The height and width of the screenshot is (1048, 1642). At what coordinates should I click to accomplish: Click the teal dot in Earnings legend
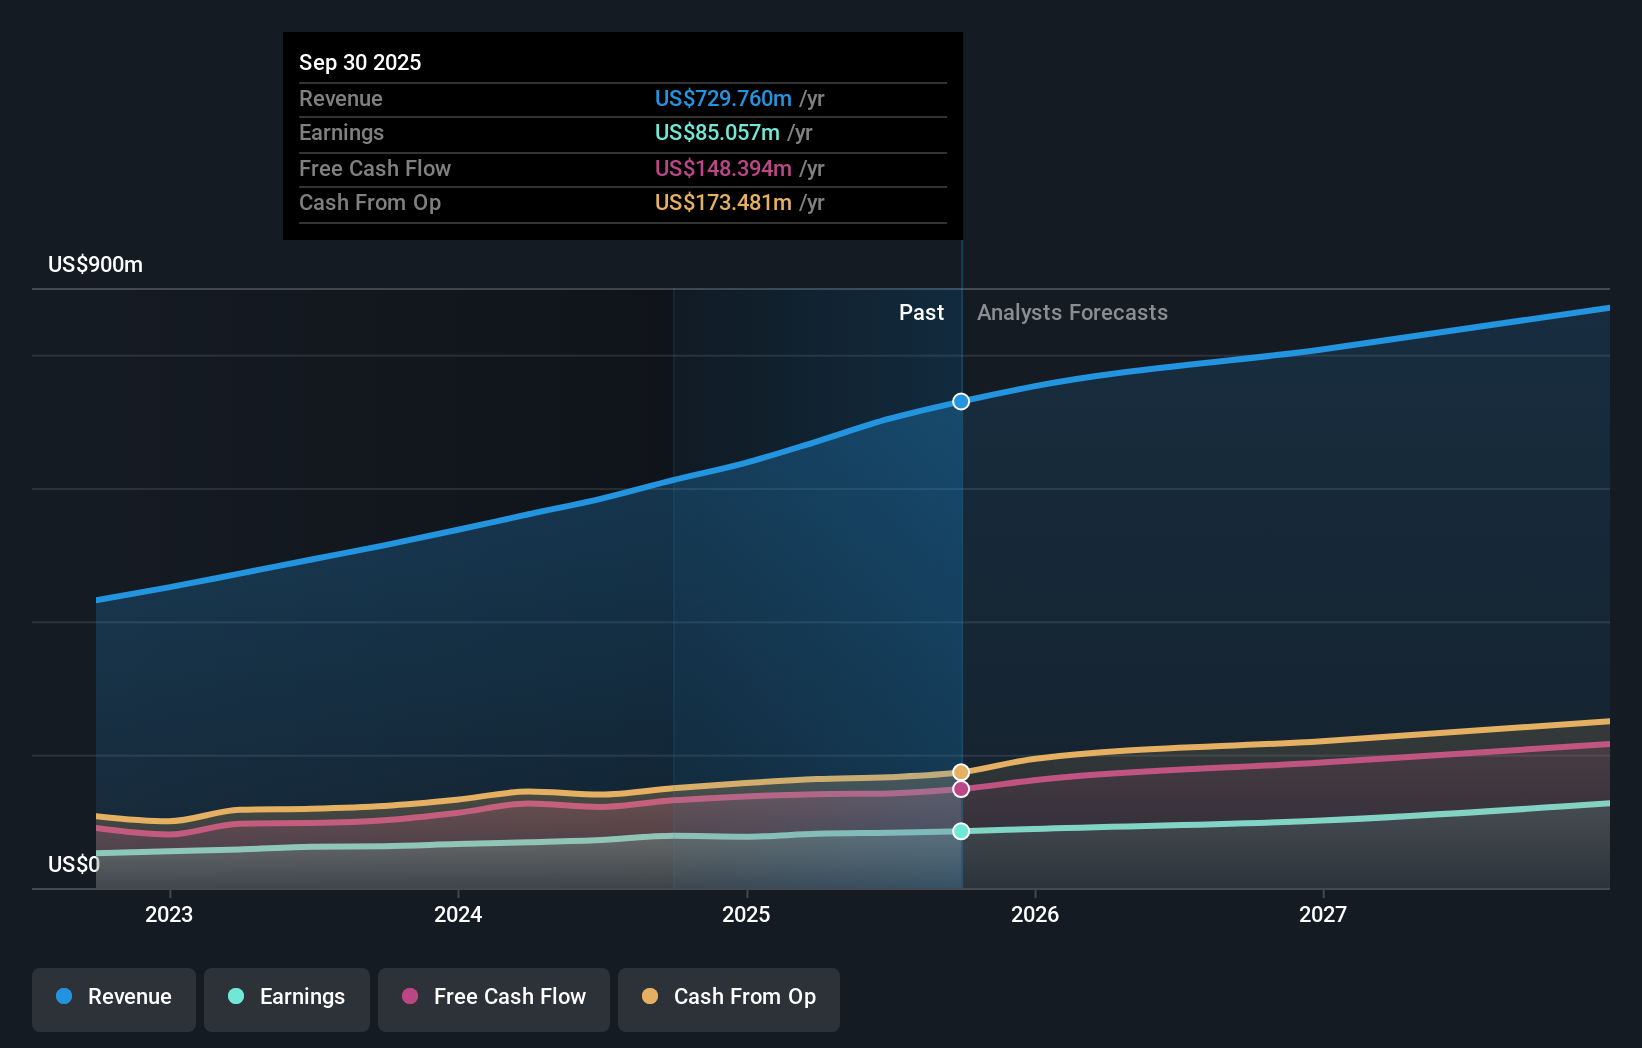point(236,996)
